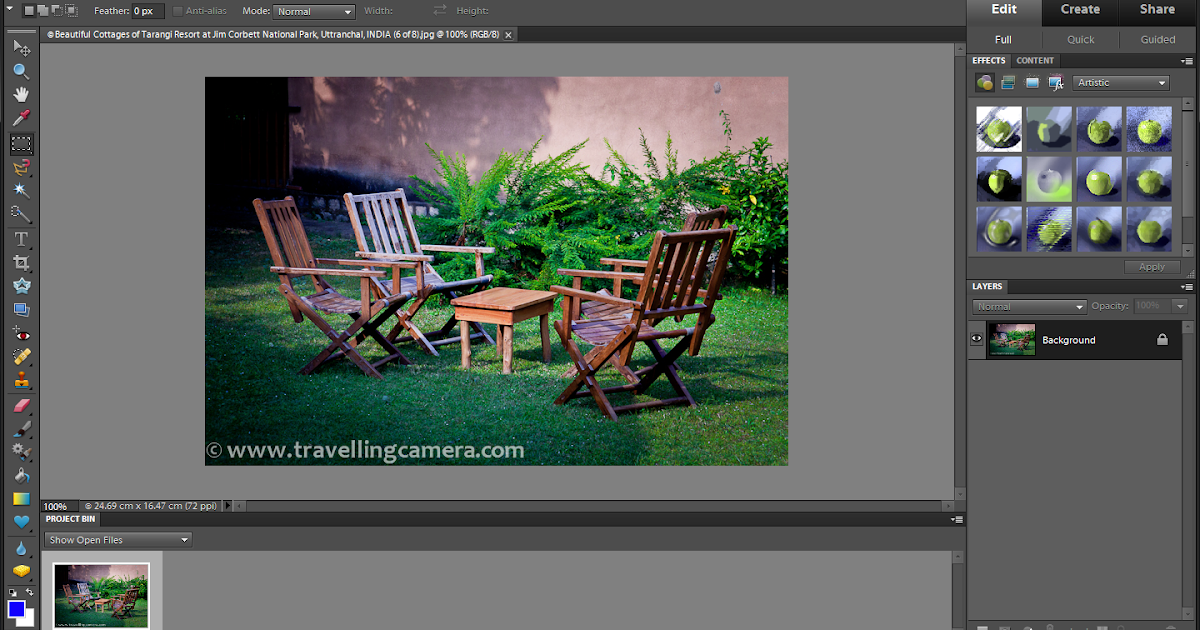The width and height of the screenshot is (1200, 630).
Task: Switch to Guided edit mode
Action: (x=1158, y=39)
